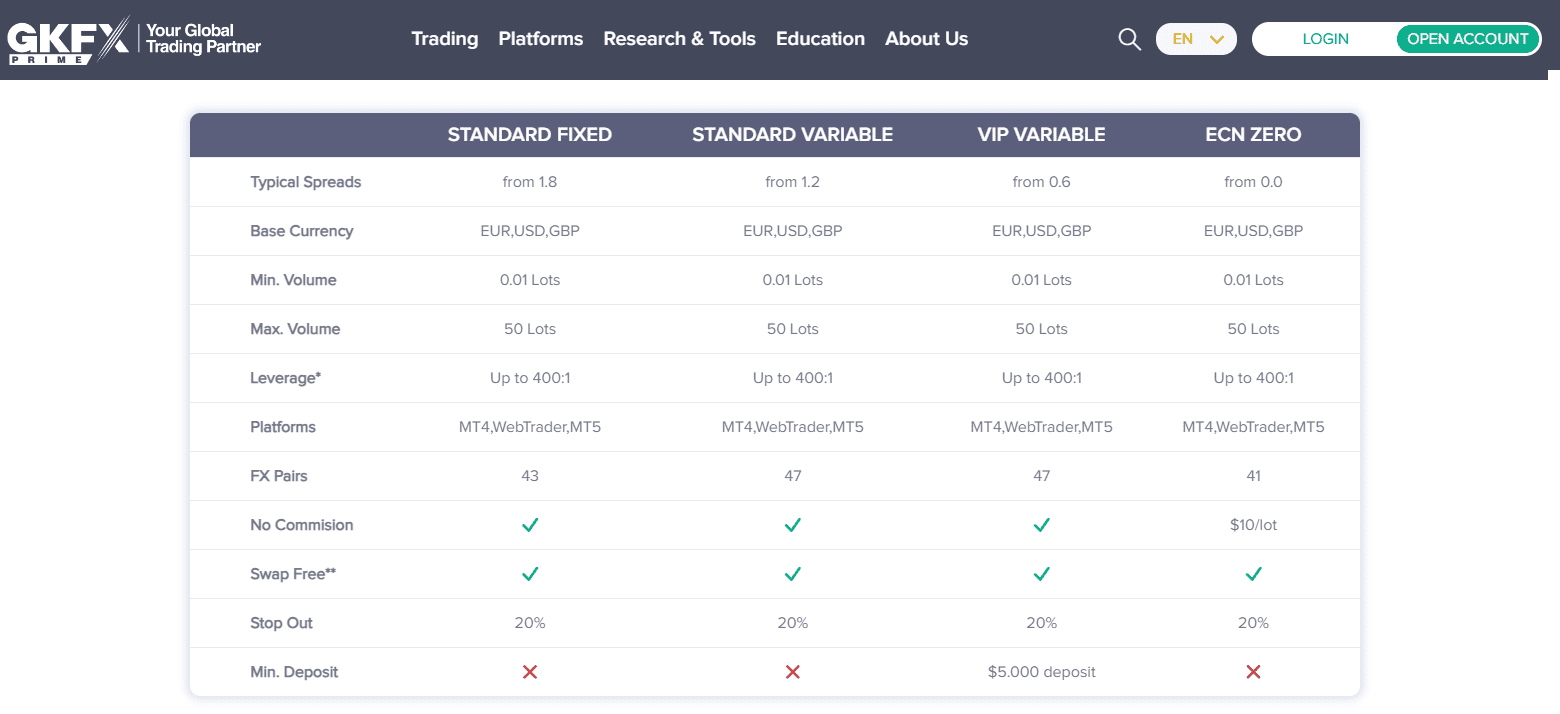Select the ECN ZERO column header
Image resolution: width=1560 pixels, height=714 pixels.
(x=1253, y=134)
